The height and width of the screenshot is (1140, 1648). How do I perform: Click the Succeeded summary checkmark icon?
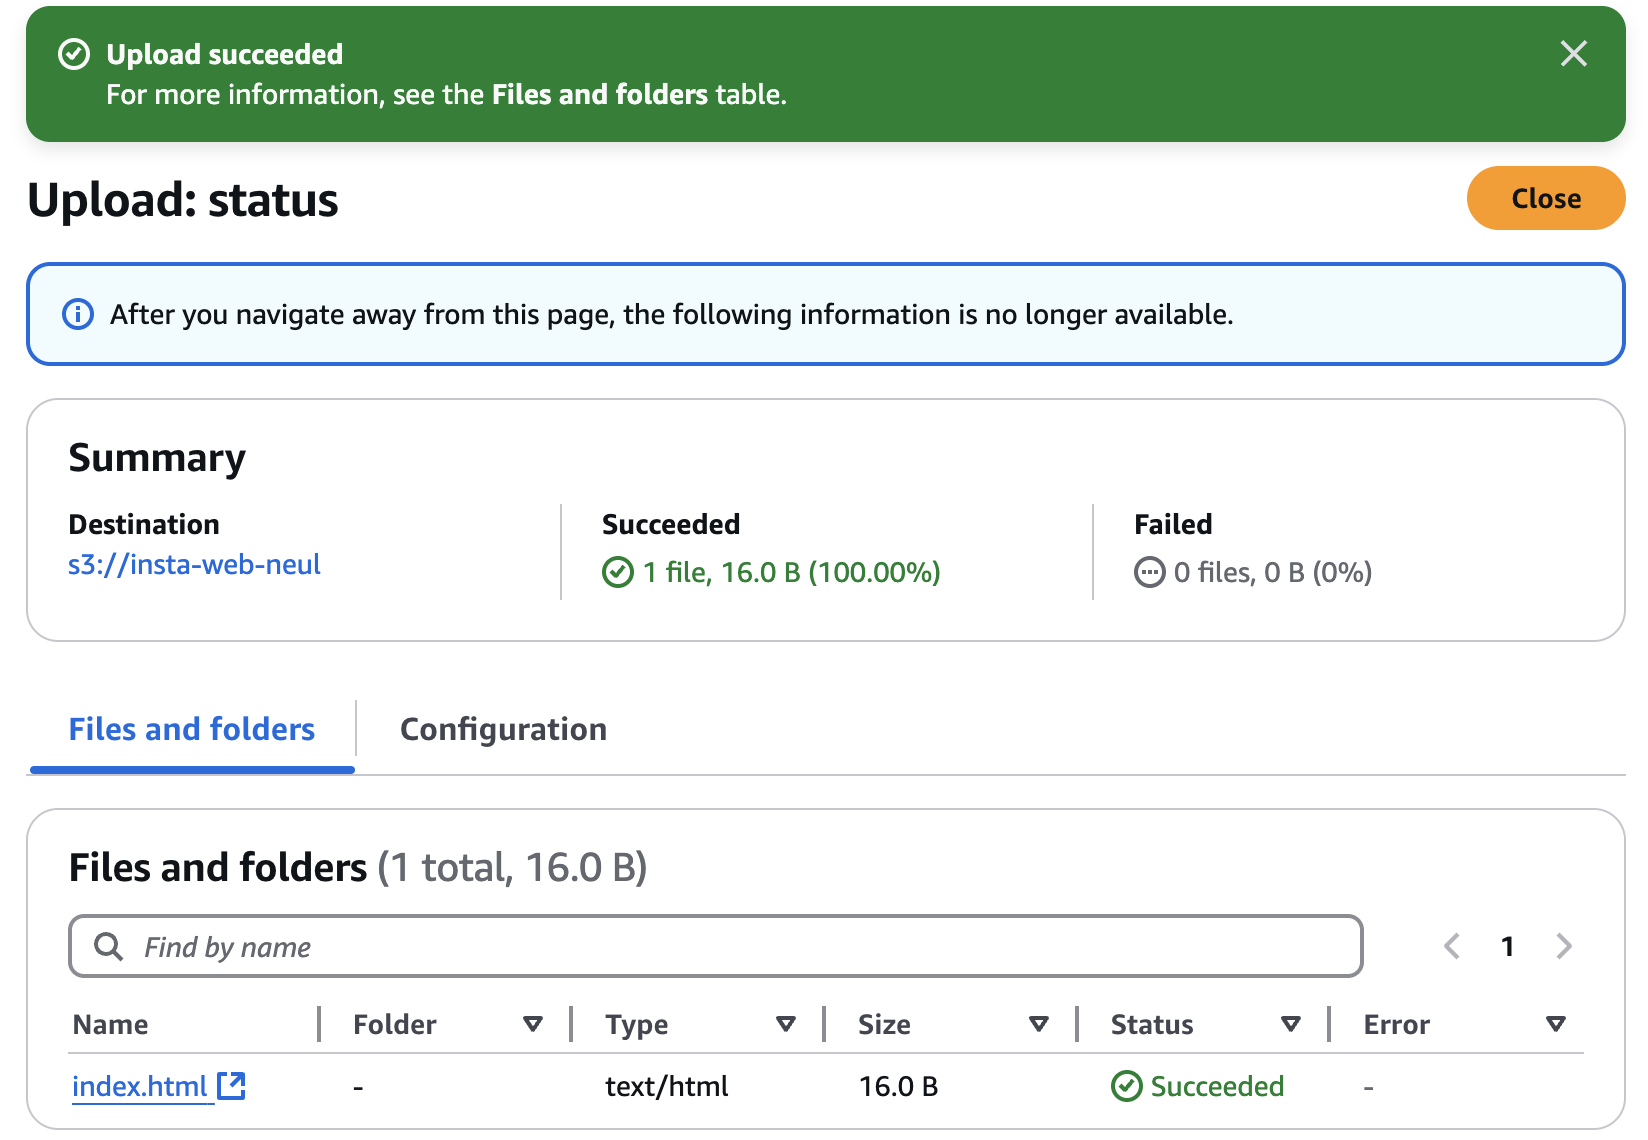tap(618, 572)
